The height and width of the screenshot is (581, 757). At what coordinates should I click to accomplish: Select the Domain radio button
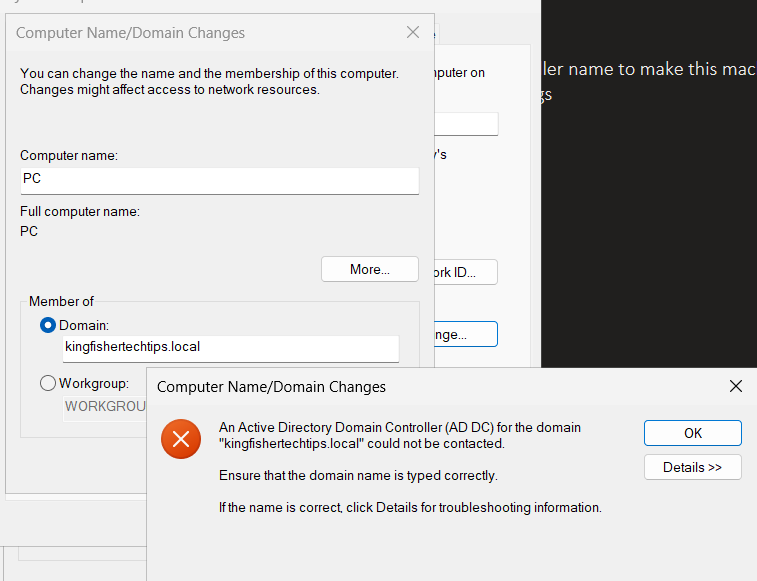(x=48, y=325)
